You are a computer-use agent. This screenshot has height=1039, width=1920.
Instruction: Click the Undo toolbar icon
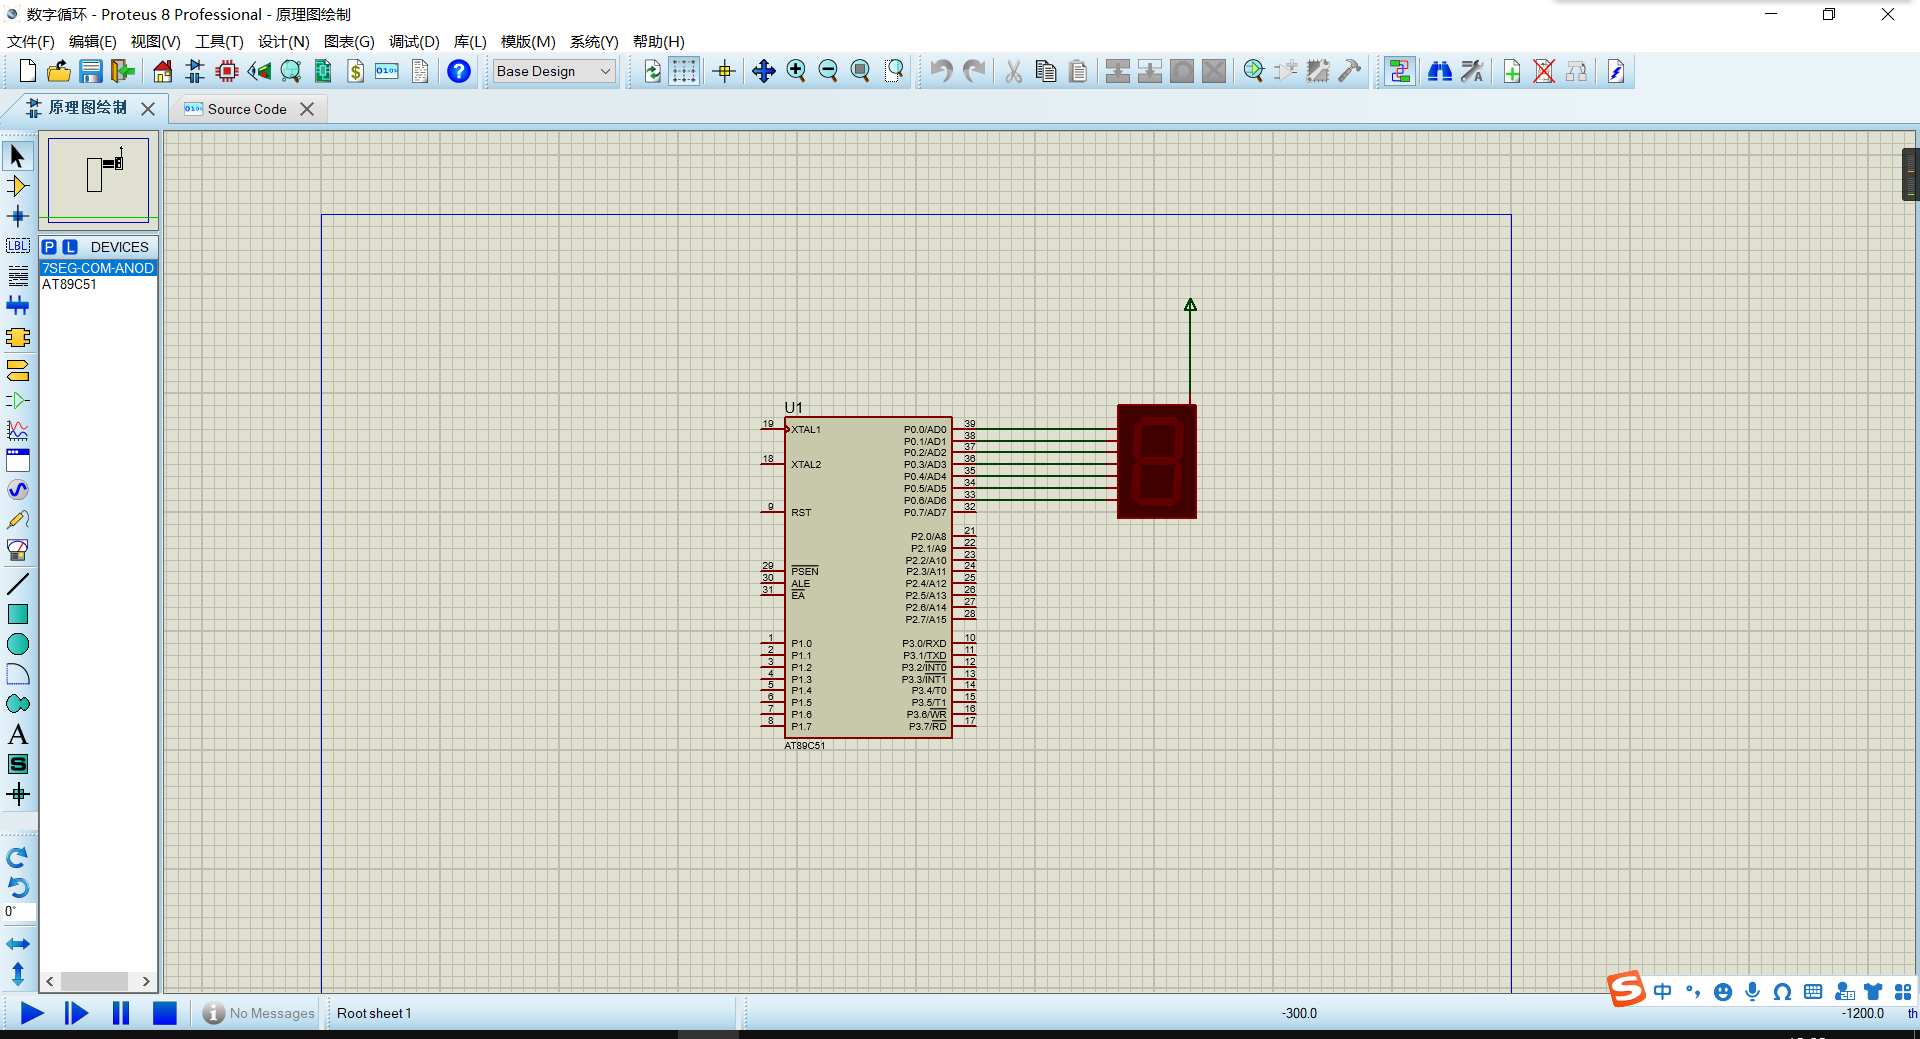(940, 71)
